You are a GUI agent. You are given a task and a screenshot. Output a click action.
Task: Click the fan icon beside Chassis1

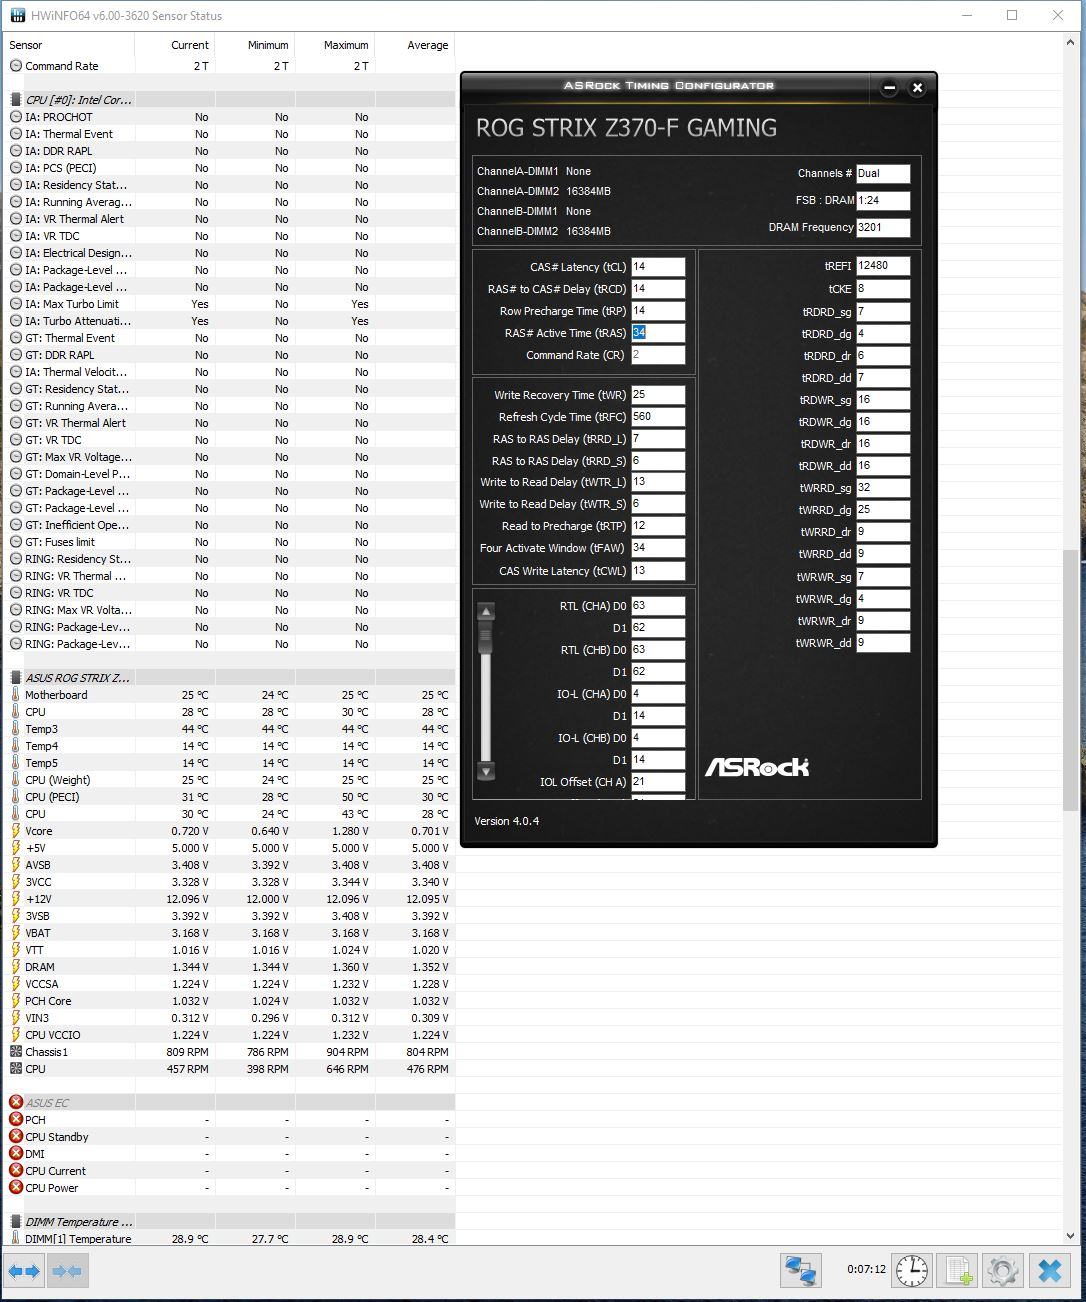coord(16,1052)
